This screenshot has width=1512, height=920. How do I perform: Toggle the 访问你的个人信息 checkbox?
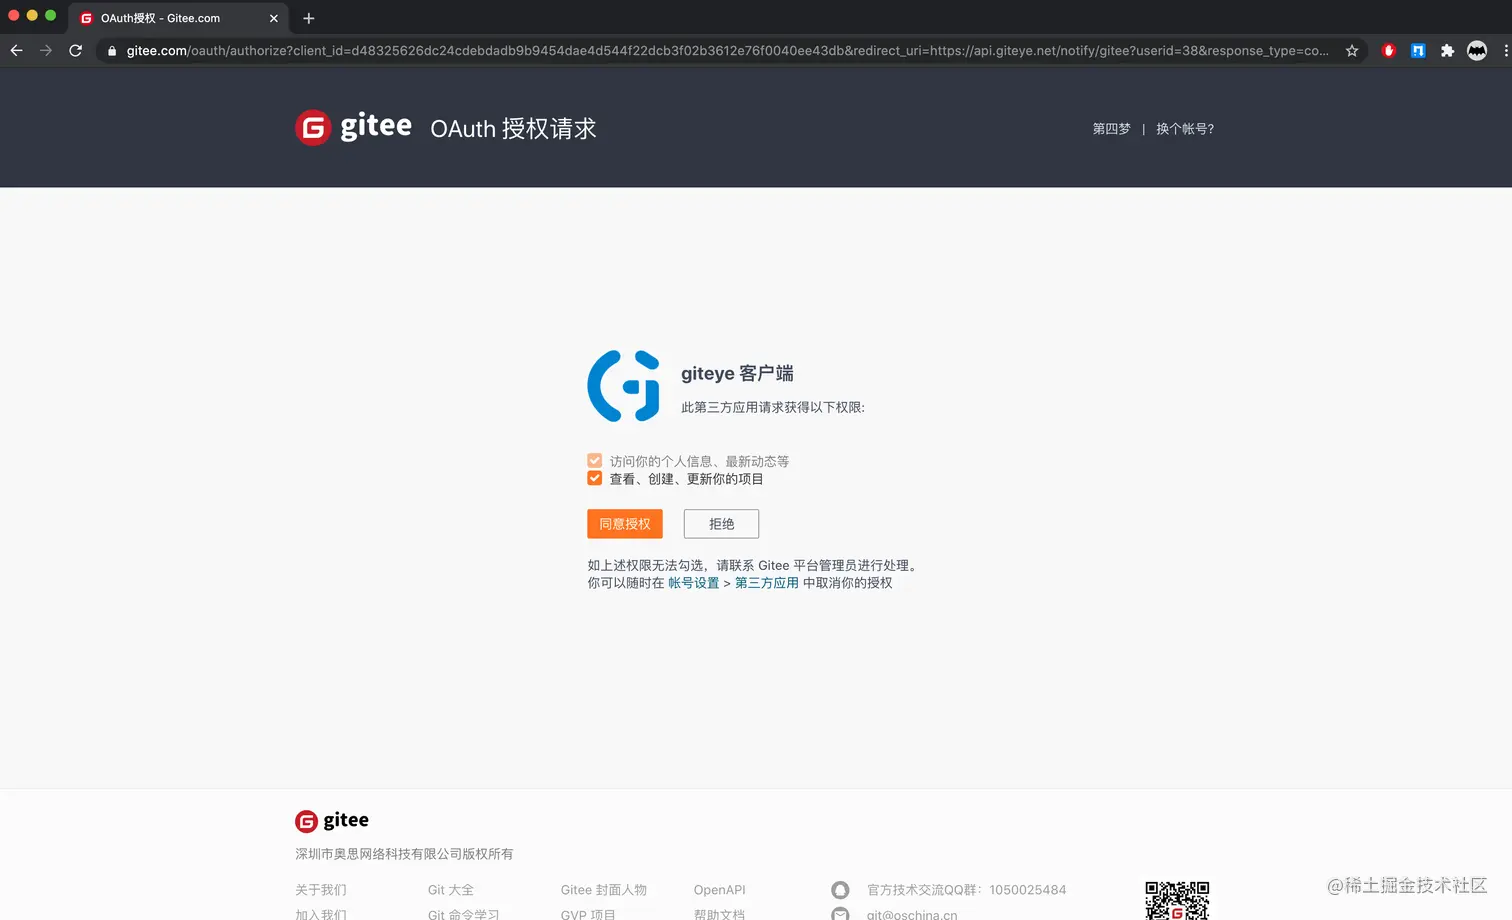click(x=595, y=461)
